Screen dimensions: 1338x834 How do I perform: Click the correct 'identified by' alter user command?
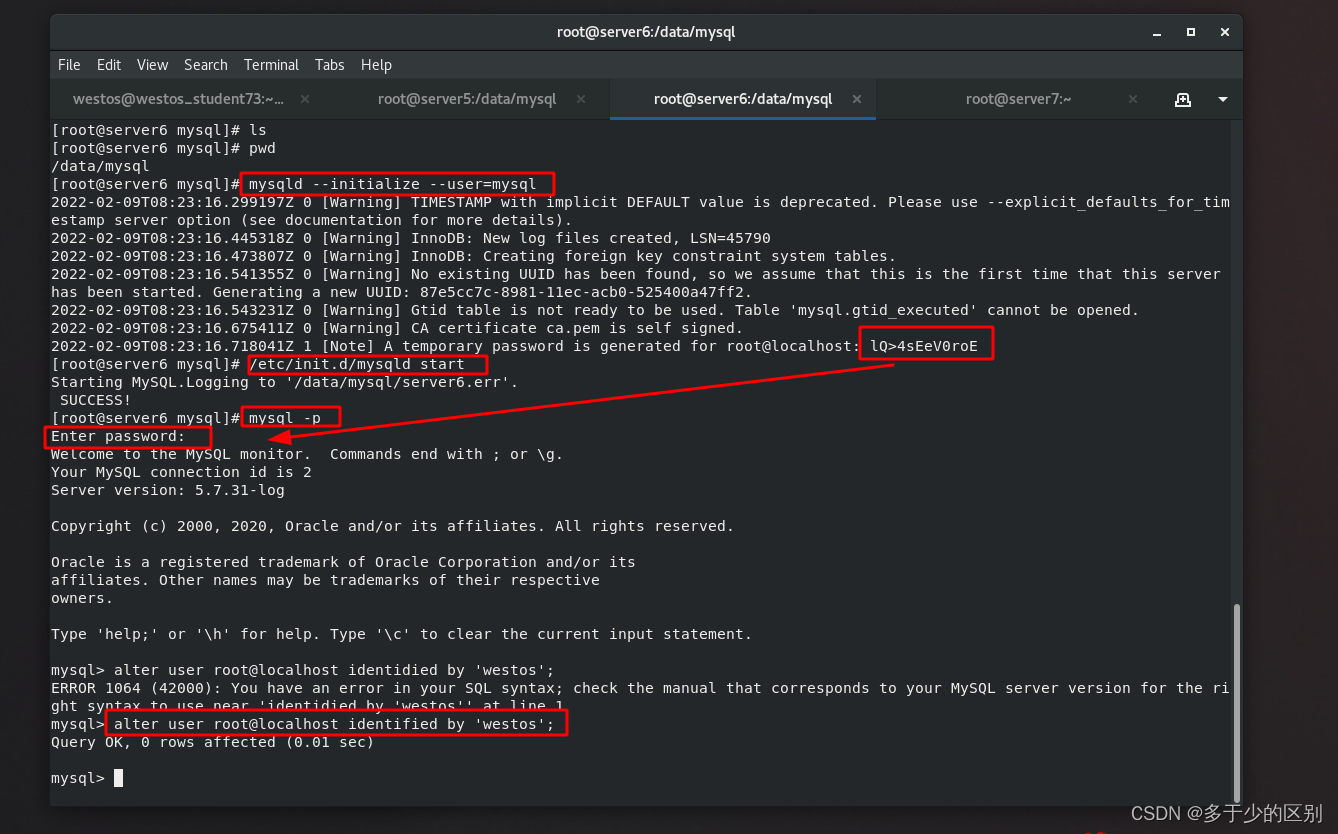334,724
